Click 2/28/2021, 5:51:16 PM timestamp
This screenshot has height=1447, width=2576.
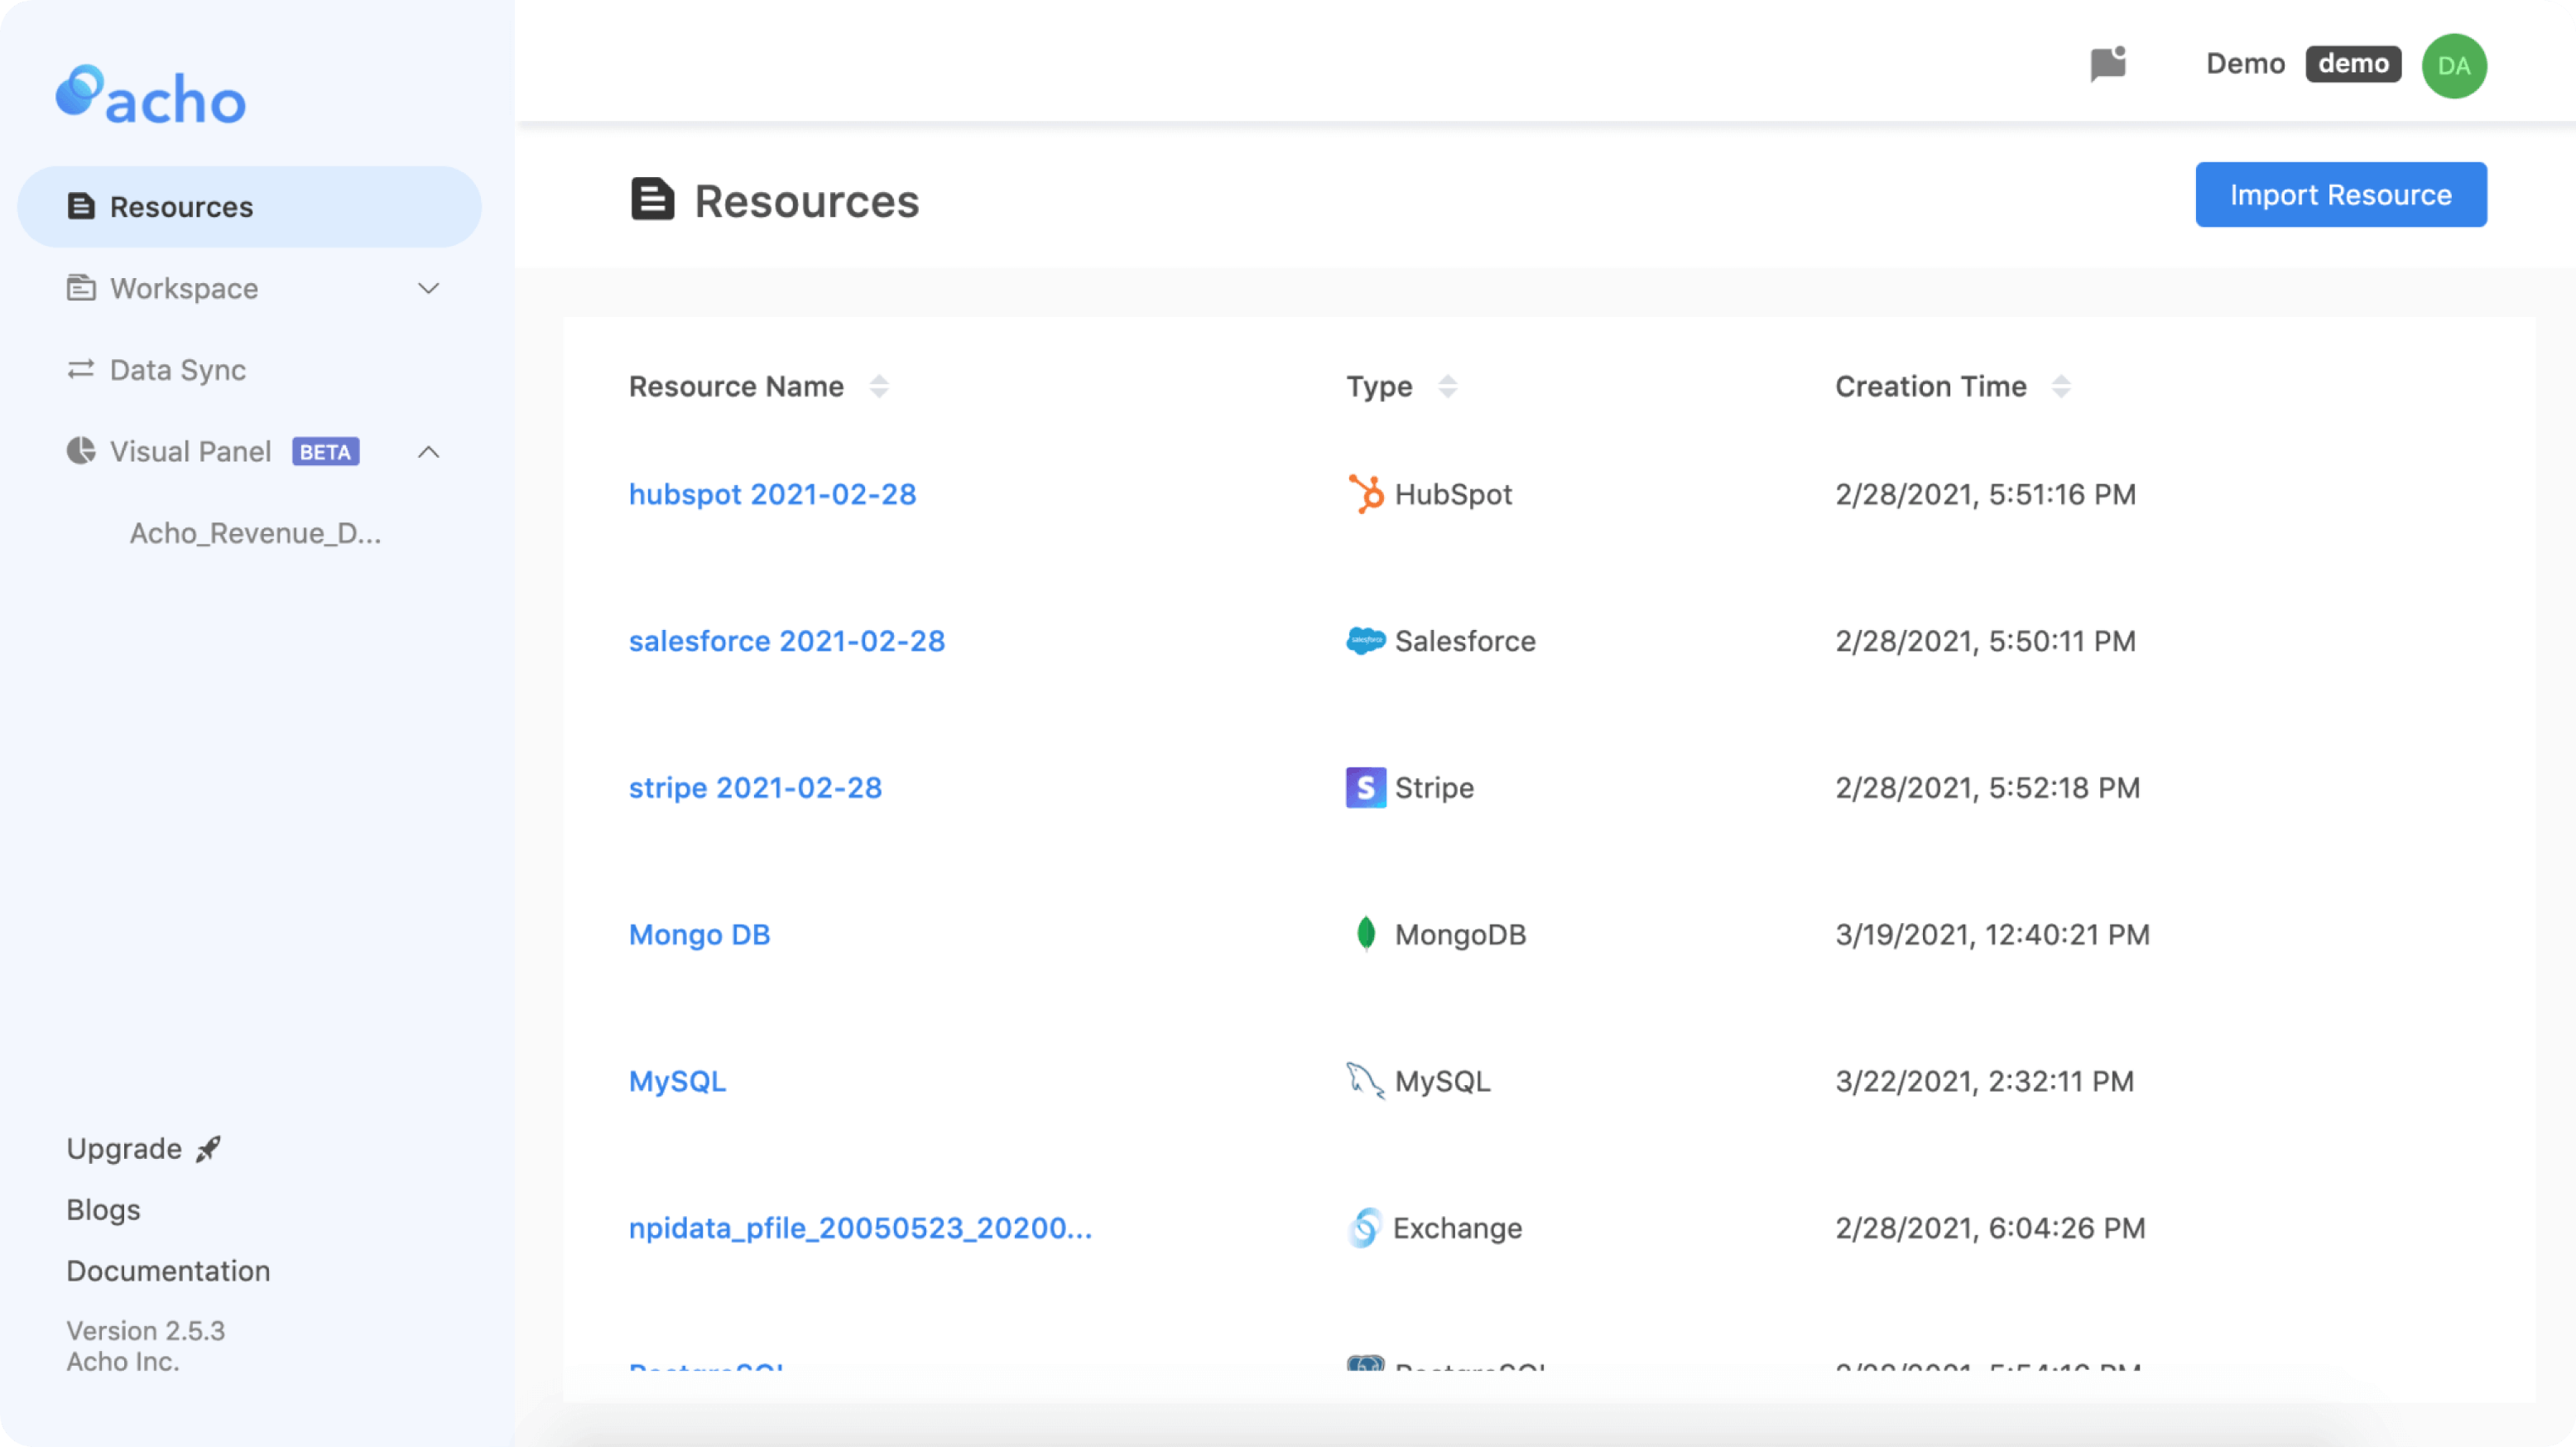pyautogui.click(x=1985, y=494)
